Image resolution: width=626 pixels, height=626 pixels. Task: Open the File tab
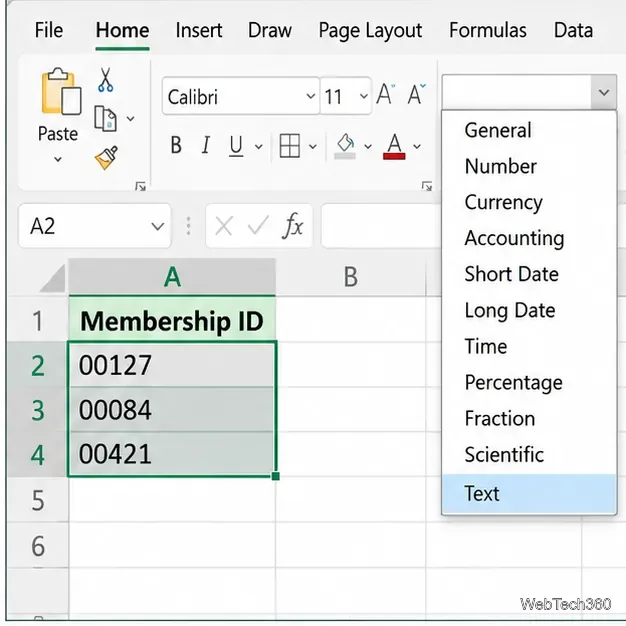click(x=49, y=30)
